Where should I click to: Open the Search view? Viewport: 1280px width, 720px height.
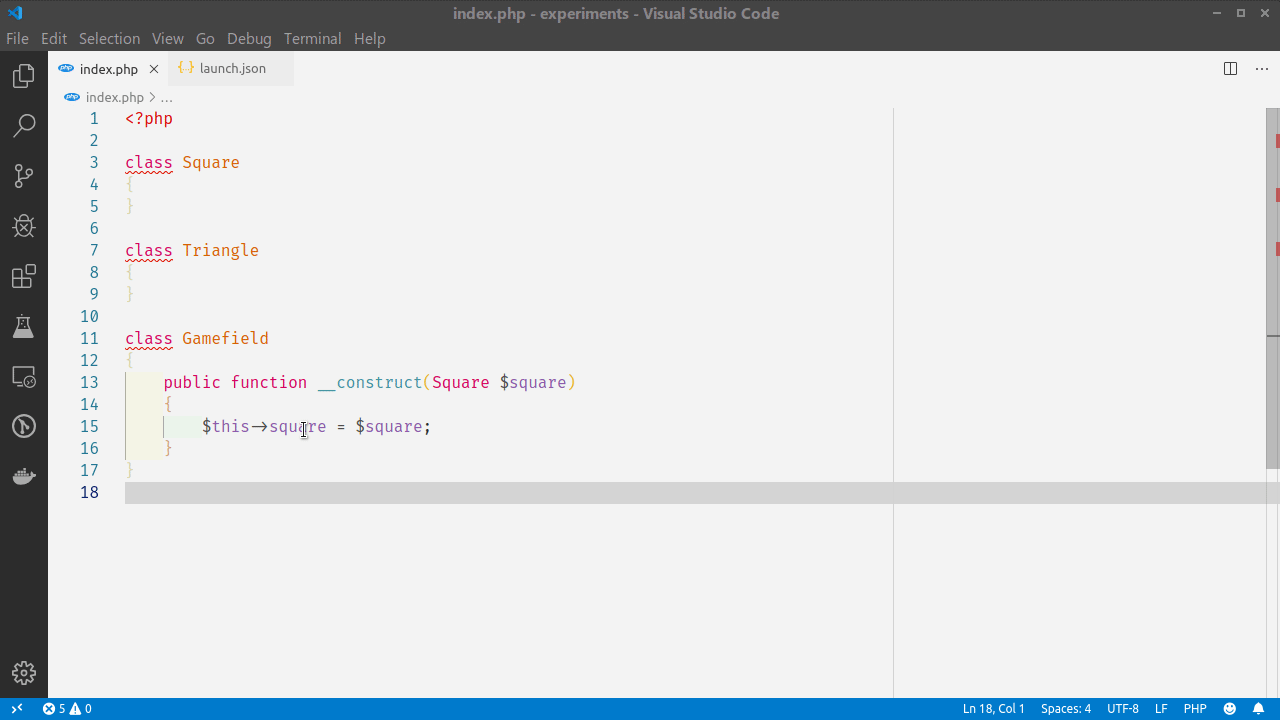pyautogui.click(x=23, y=125)
